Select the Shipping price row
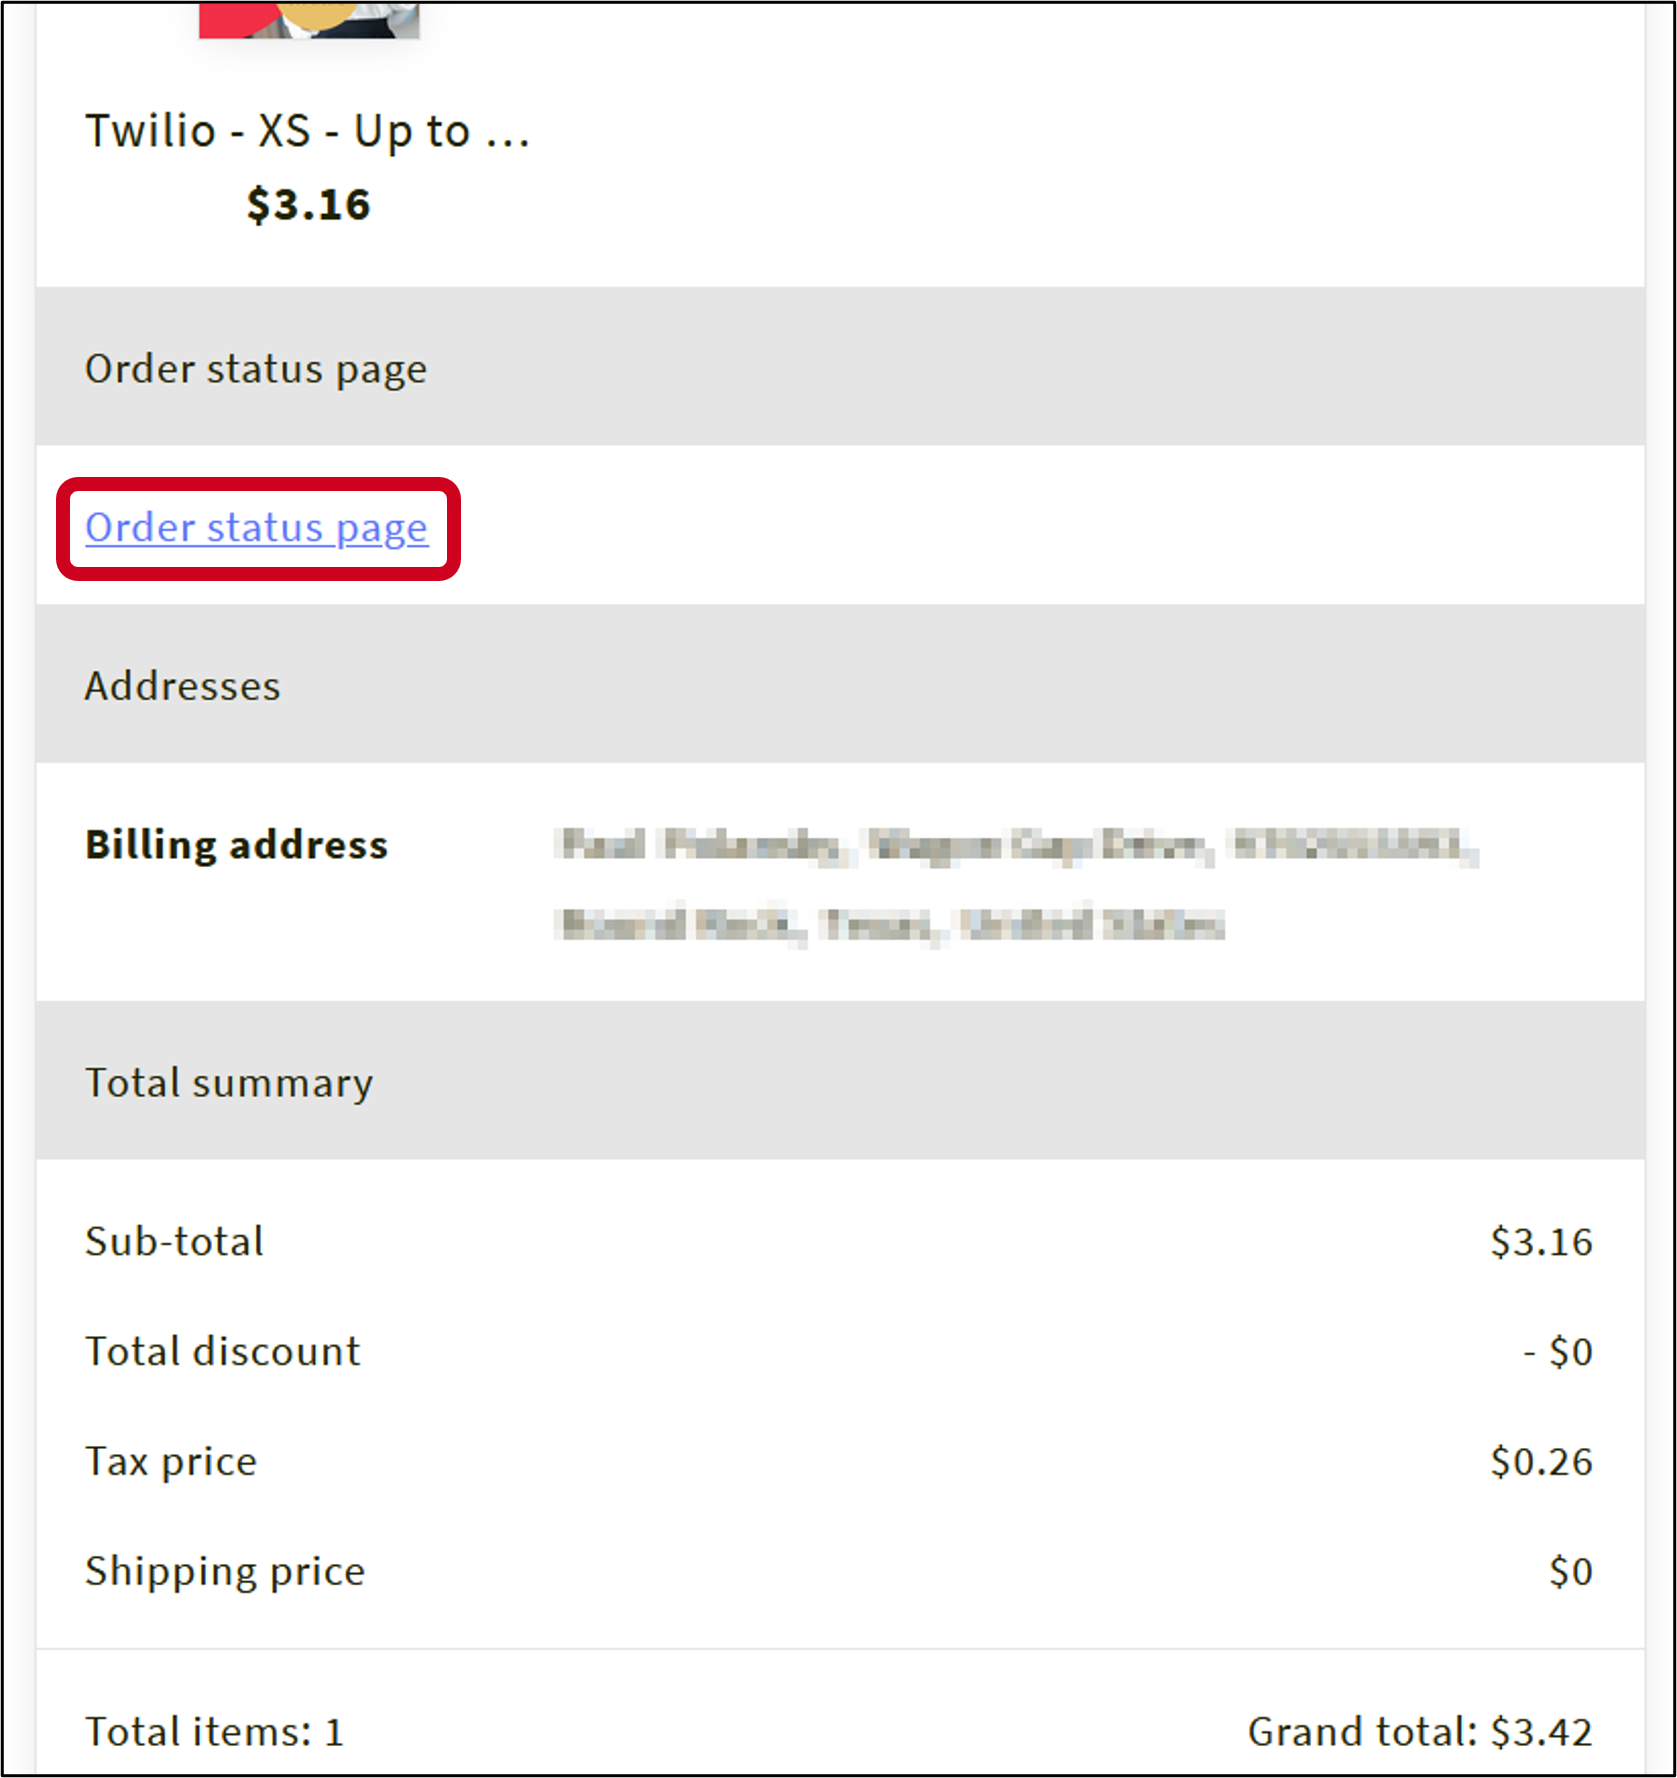 click(224, 1570)
